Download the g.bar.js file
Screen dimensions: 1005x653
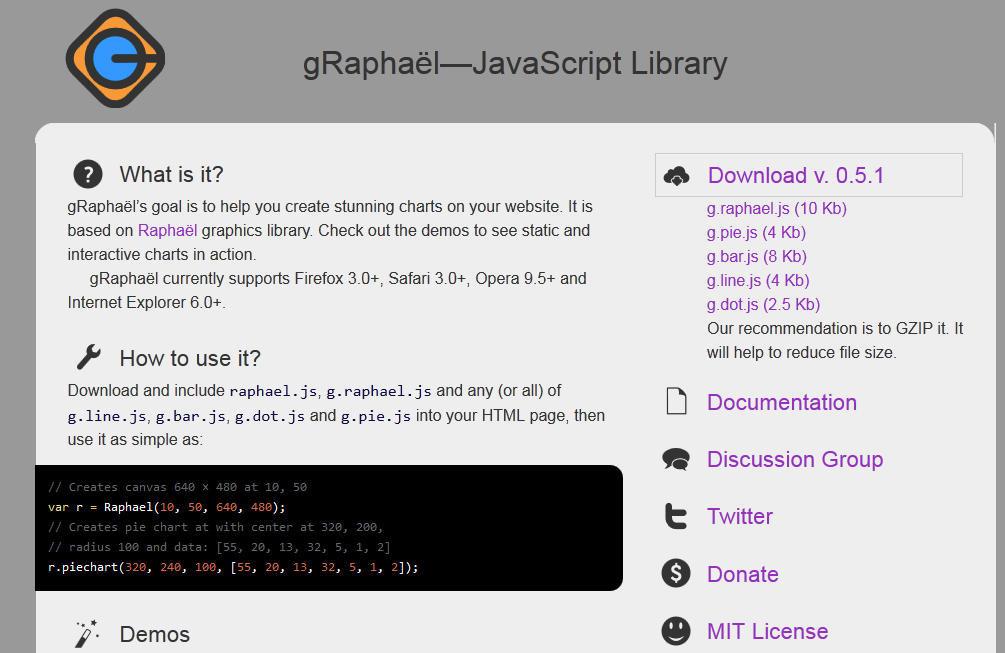[x=756, y=257]
